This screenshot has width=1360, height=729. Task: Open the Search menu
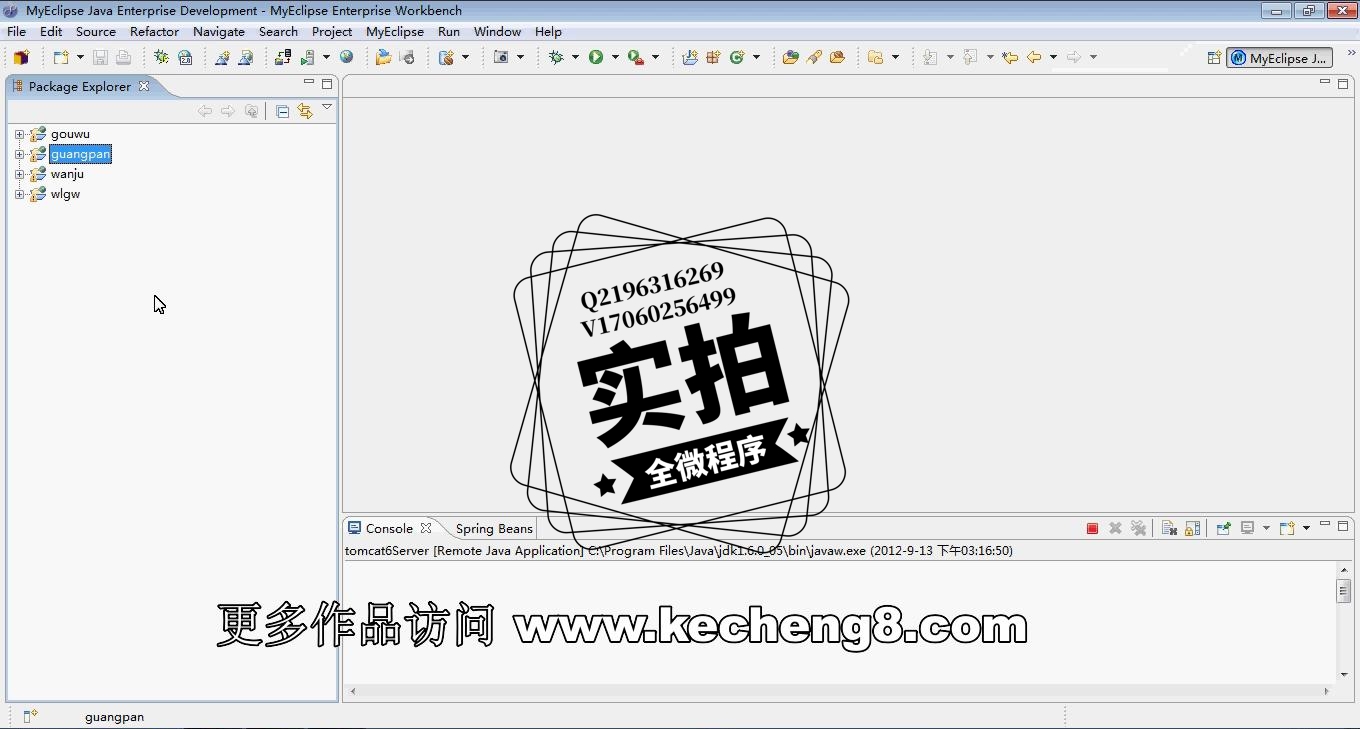pos(278,31)
